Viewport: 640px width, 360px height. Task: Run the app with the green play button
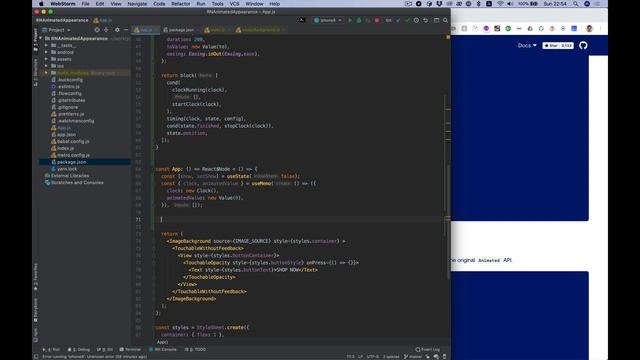[x=350, y=20]
